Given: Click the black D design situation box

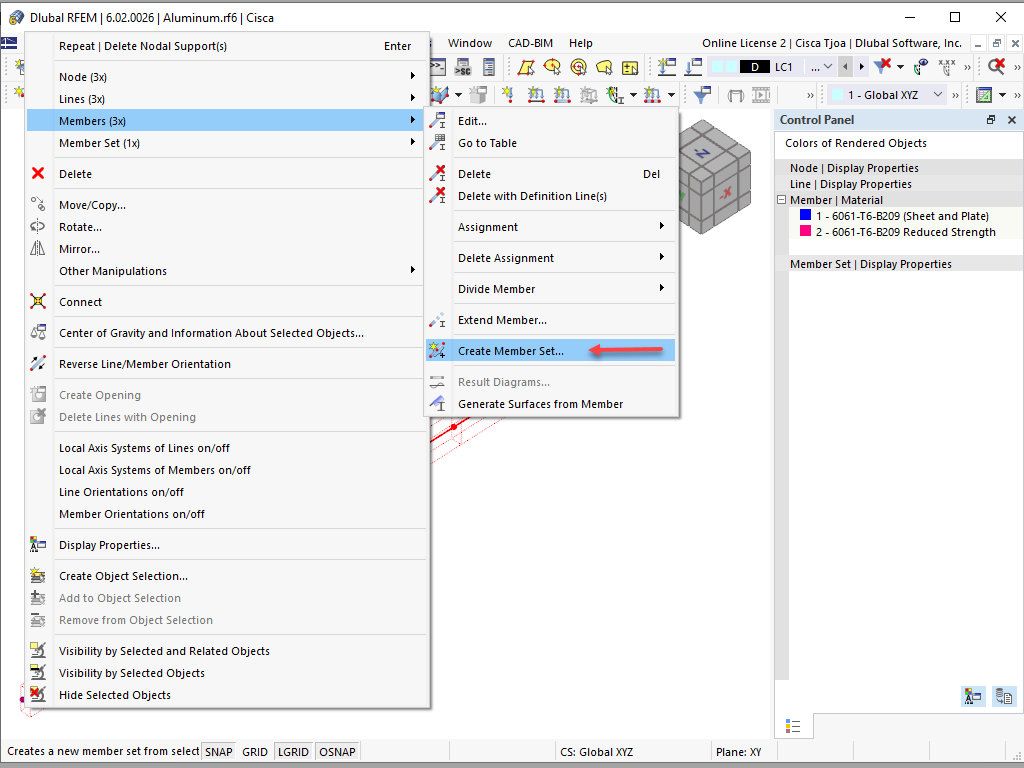Looking at the screenshot, I should 755,67.
